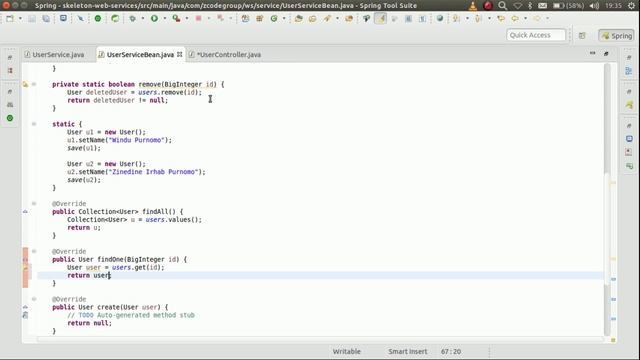
Task: Open the Debug dropdown arrow
Action: (x=142, y=18)
